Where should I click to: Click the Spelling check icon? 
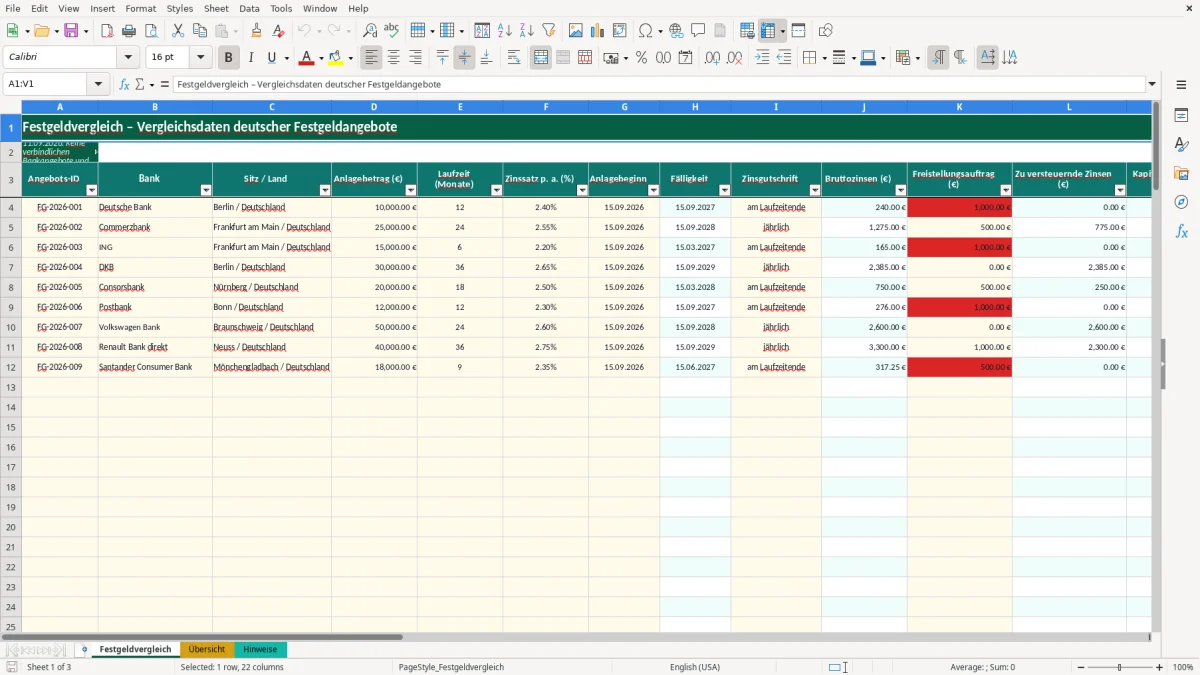tap(392, 31)
